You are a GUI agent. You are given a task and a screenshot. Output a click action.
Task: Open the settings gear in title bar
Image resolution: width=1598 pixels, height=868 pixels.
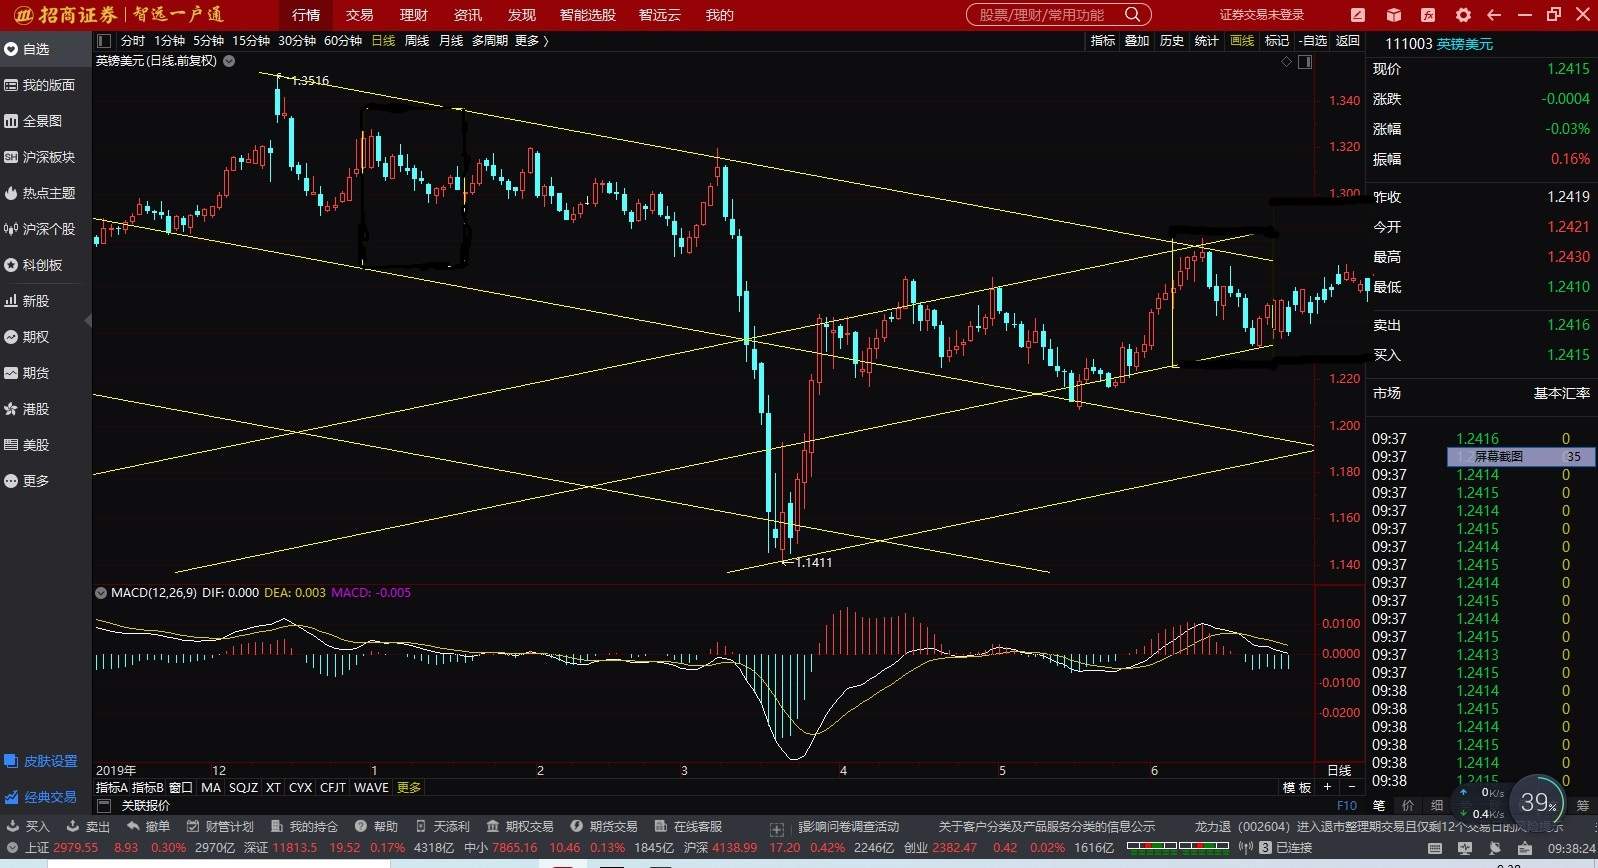pyautogui.click(x=1463, y=15)
